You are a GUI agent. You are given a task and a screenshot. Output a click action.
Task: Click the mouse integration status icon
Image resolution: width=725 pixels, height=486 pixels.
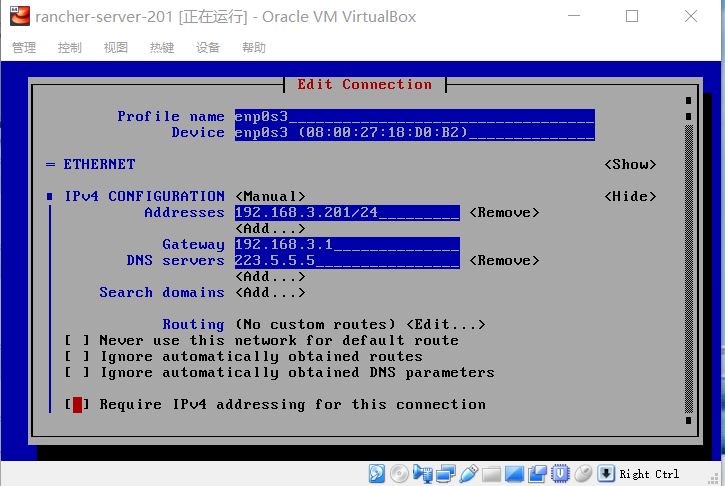click(583, 474)
